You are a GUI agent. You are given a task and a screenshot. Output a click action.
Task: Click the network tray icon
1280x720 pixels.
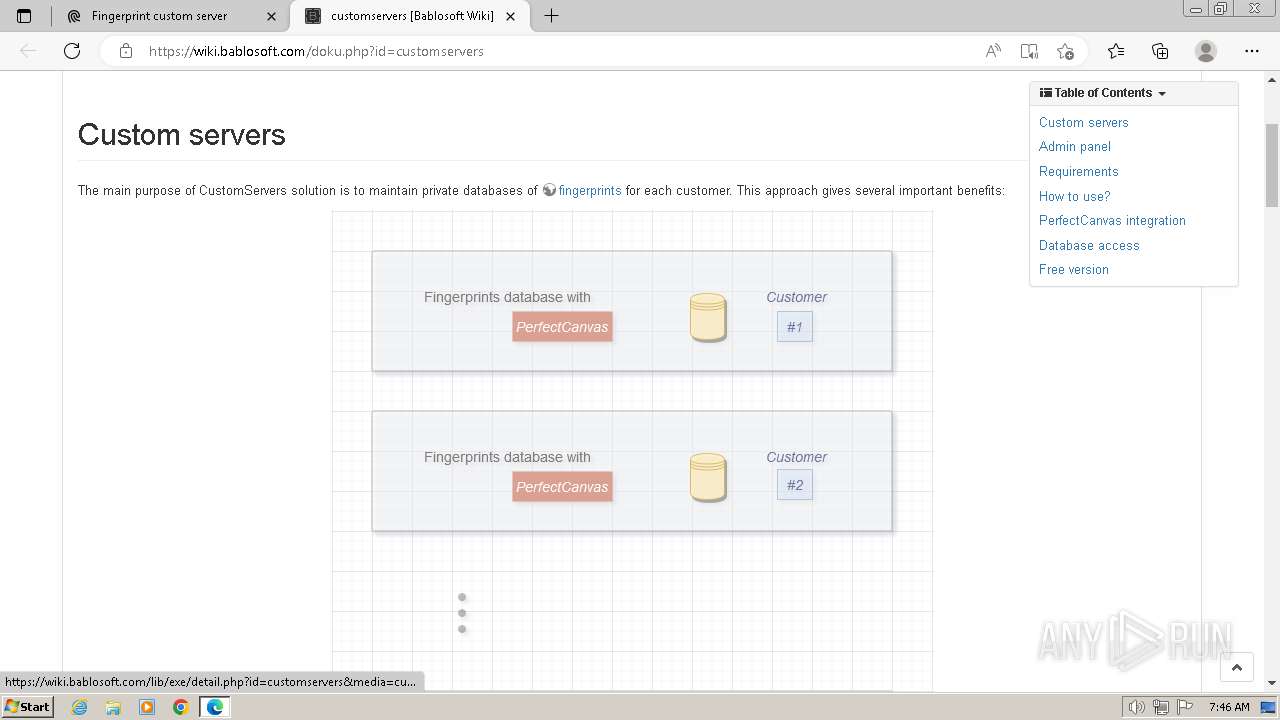pyautogui.click(x=1161, y=707)
